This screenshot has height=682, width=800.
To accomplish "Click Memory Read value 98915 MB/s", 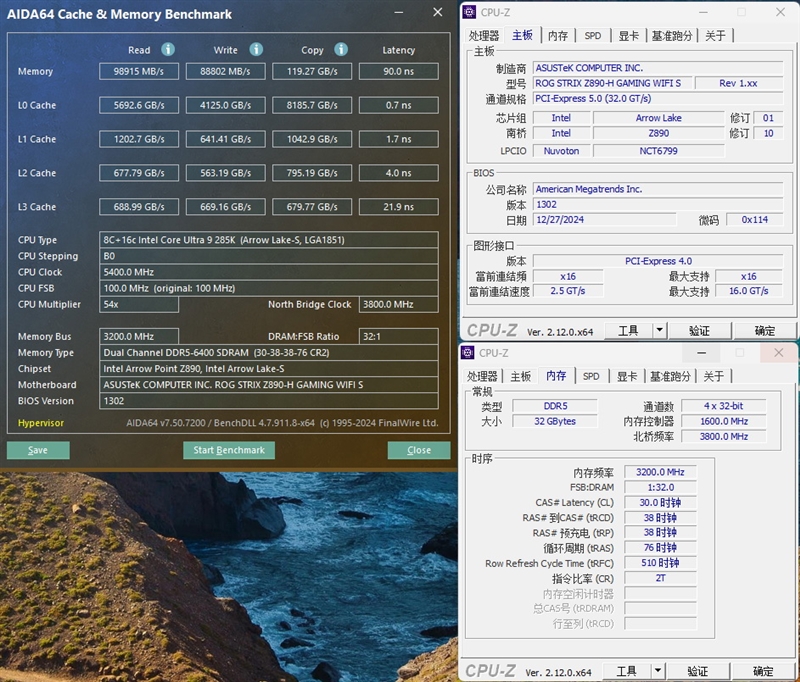I will pyautogui.click(x=139, y=71).
